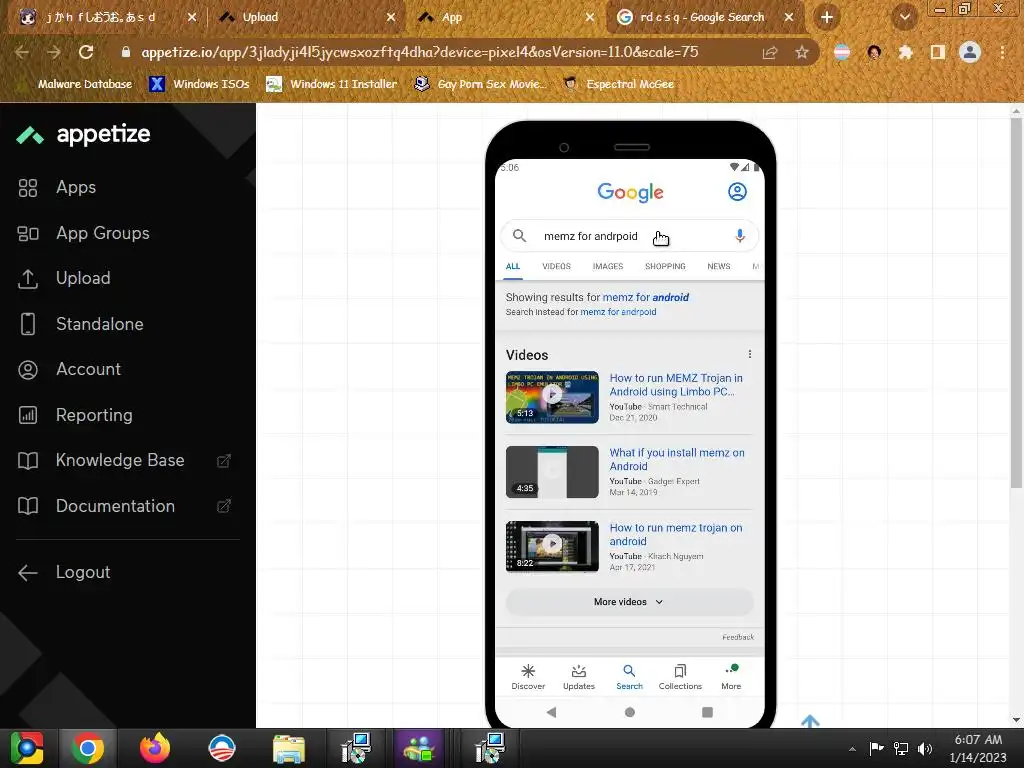Open Windows ISOs bookmark
The image size is (1024, 768).
pyautogui.click(x=200, y=84)
